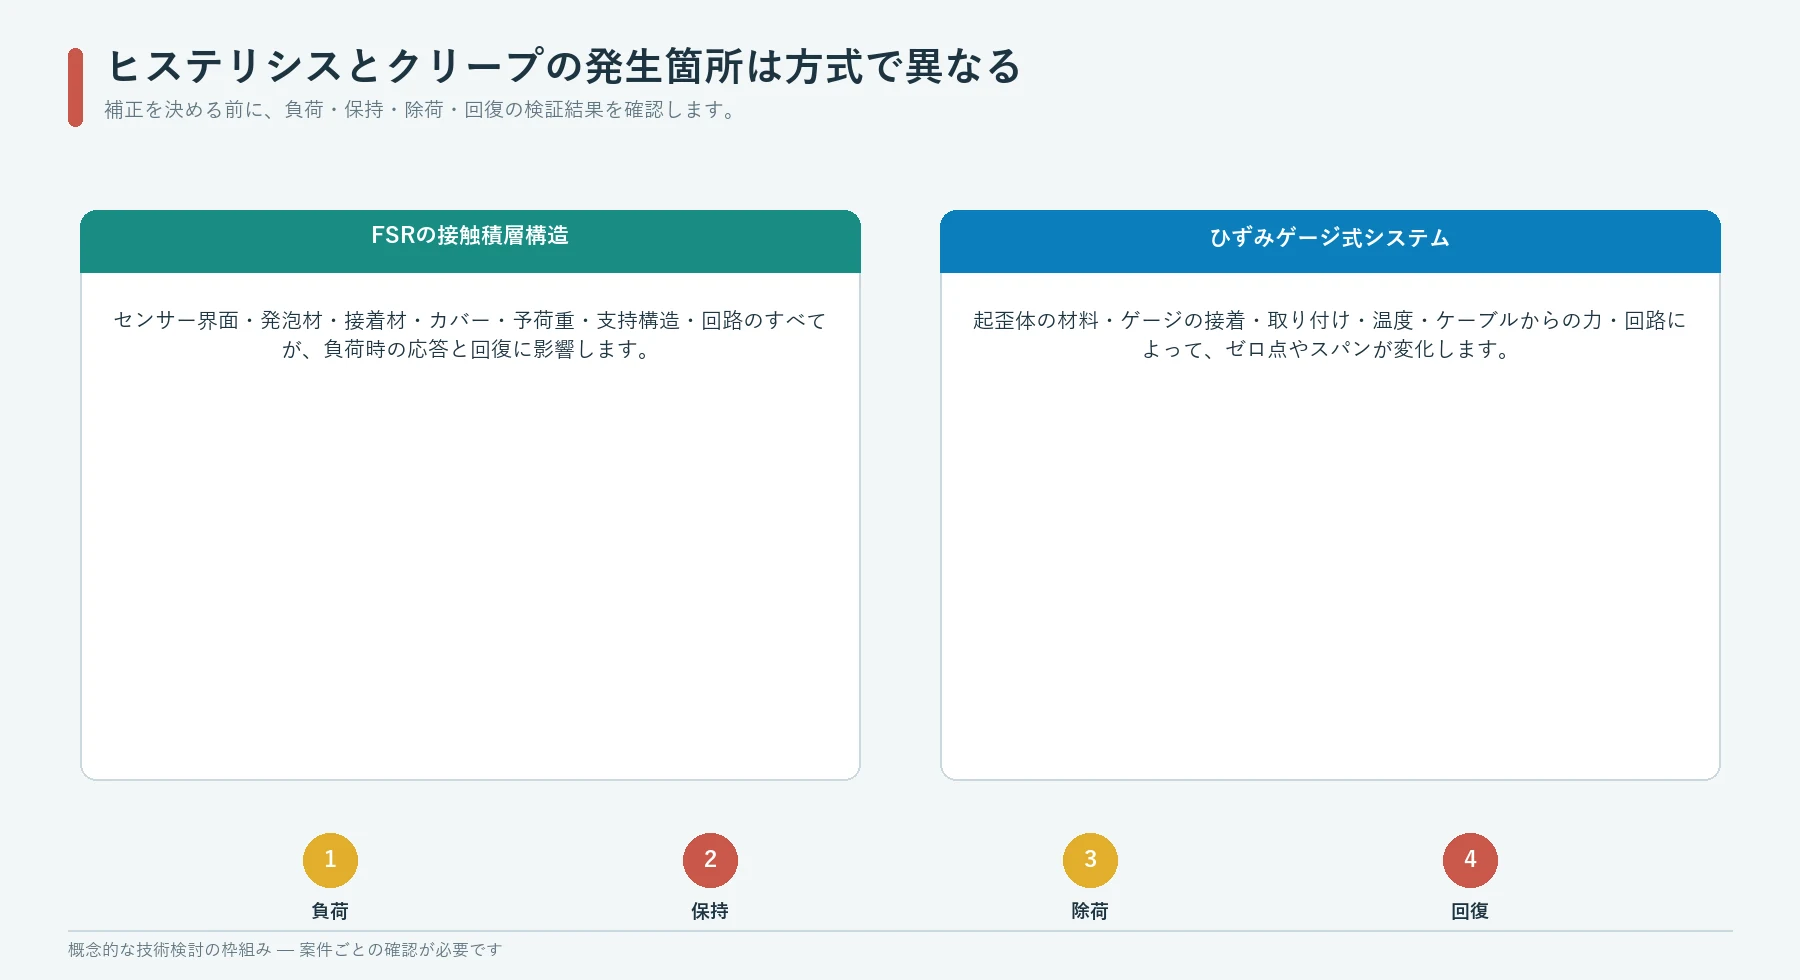
Task: Click the 負荷 label under step 1
Action: (x=330, y=911)
